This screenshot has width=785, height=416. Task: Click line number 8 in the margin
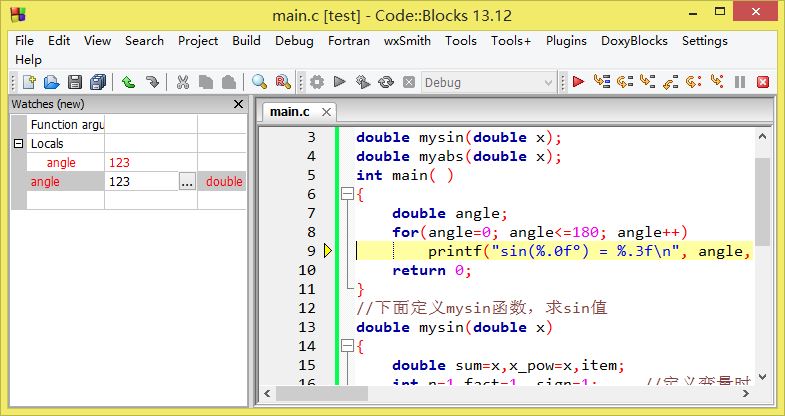click(x=311, y=232)
